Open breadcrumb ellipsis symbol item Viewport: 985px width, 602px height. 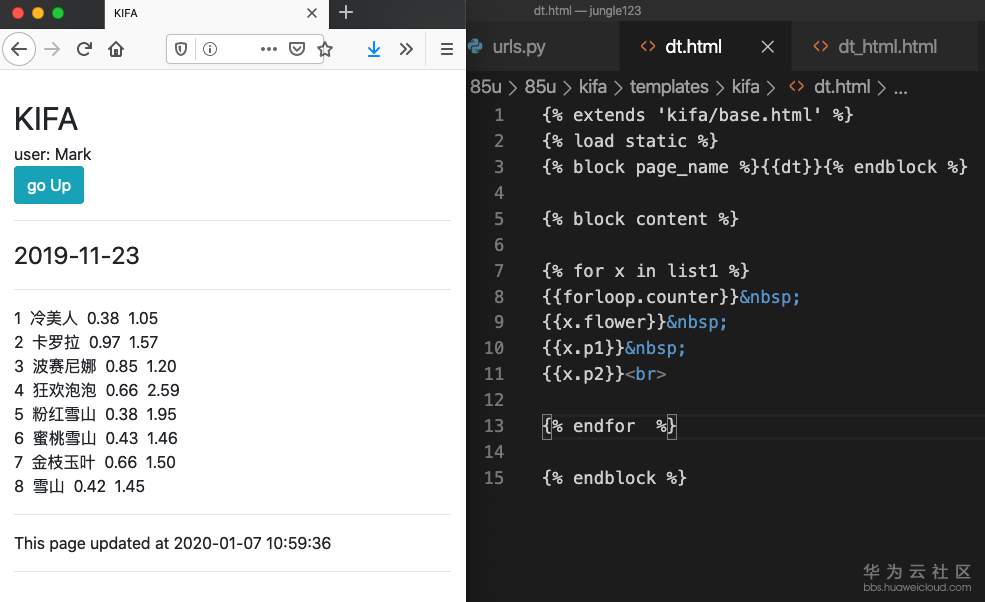[901, 89]
